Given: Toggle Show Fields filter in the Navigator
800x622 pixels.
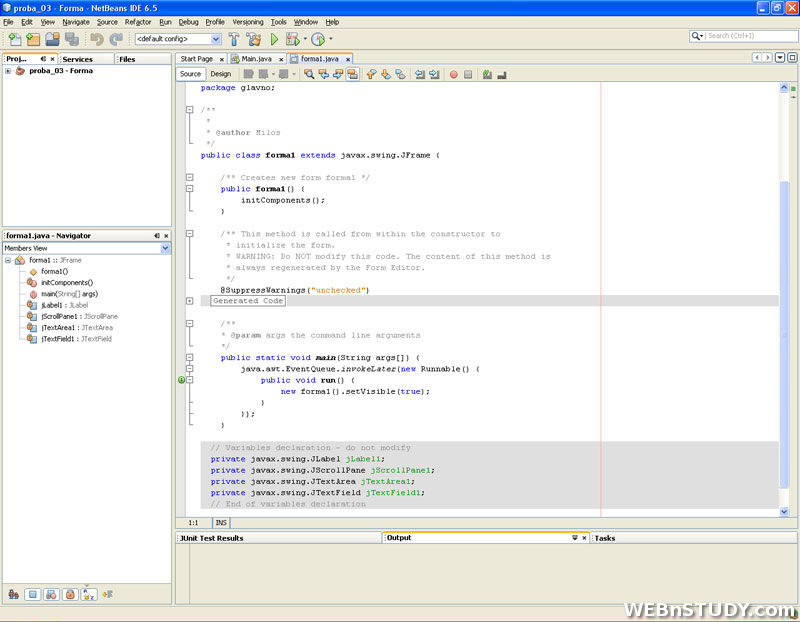Looking at the screenshot, I should click(33, 594).
